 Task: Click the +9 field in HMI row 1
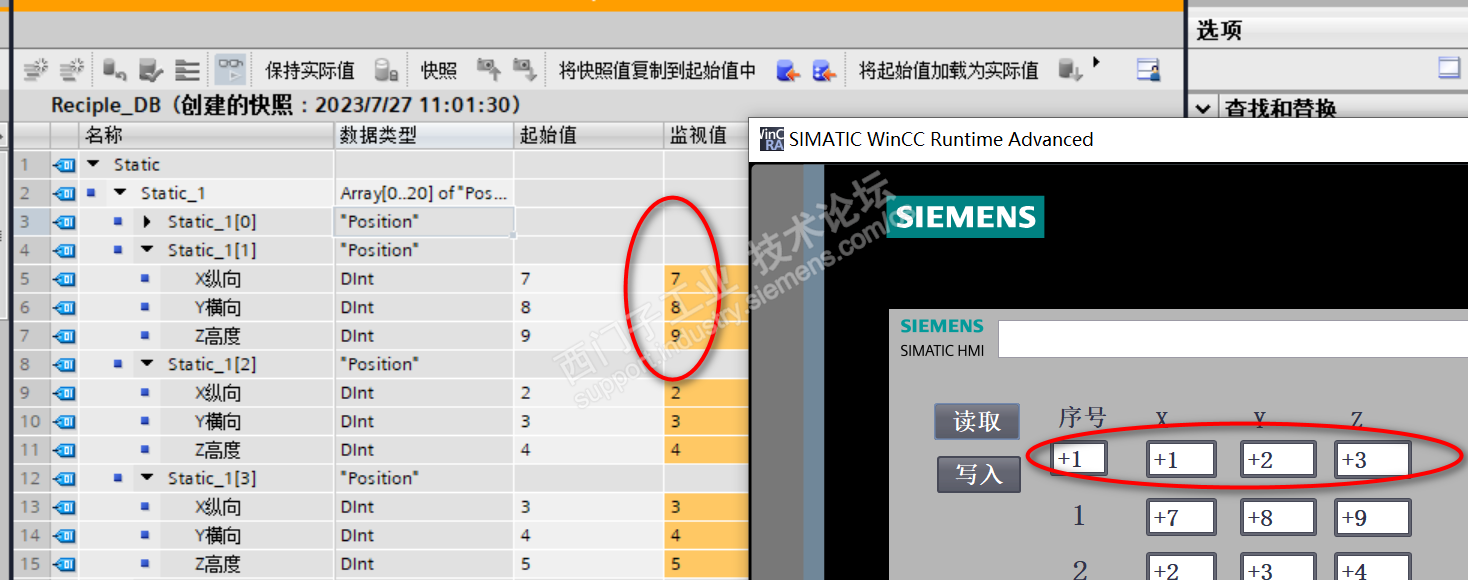(x=1373, y=517)
